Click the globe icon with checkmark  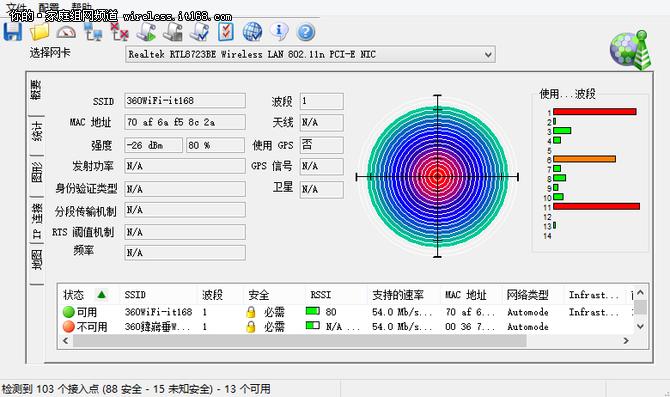[x=252, y=32]
